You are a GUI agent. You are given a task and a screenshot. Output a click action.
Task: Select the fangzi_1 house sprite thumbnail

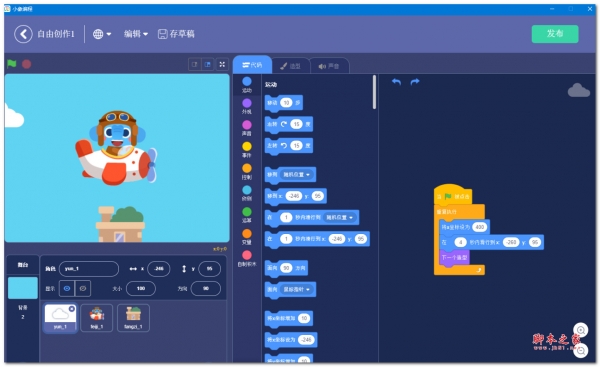[133, 318]
